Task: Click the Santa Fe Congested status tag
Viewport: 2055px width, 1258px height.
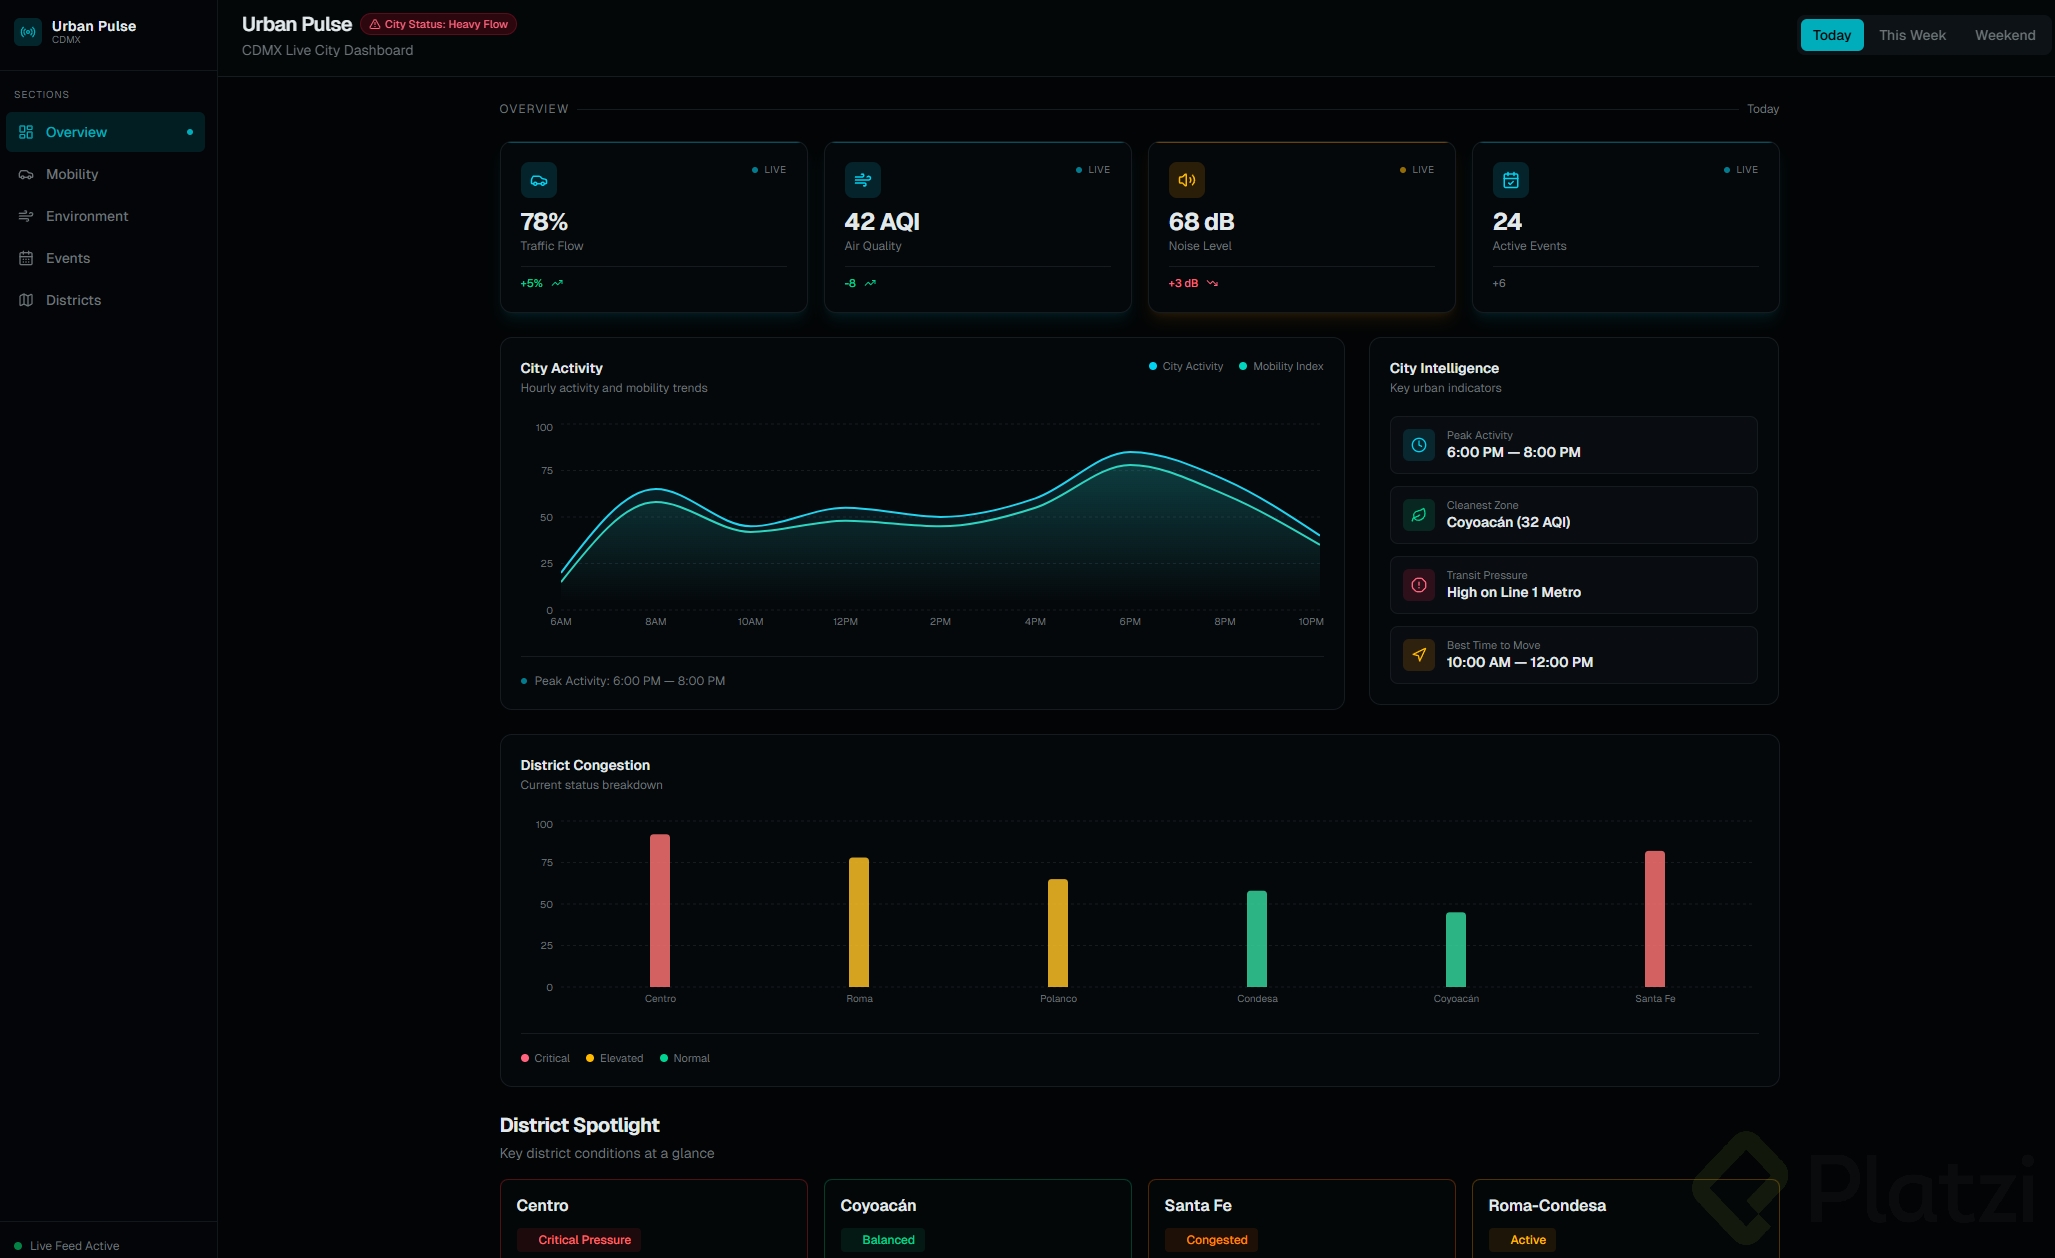Action: click(1216, 1240)
